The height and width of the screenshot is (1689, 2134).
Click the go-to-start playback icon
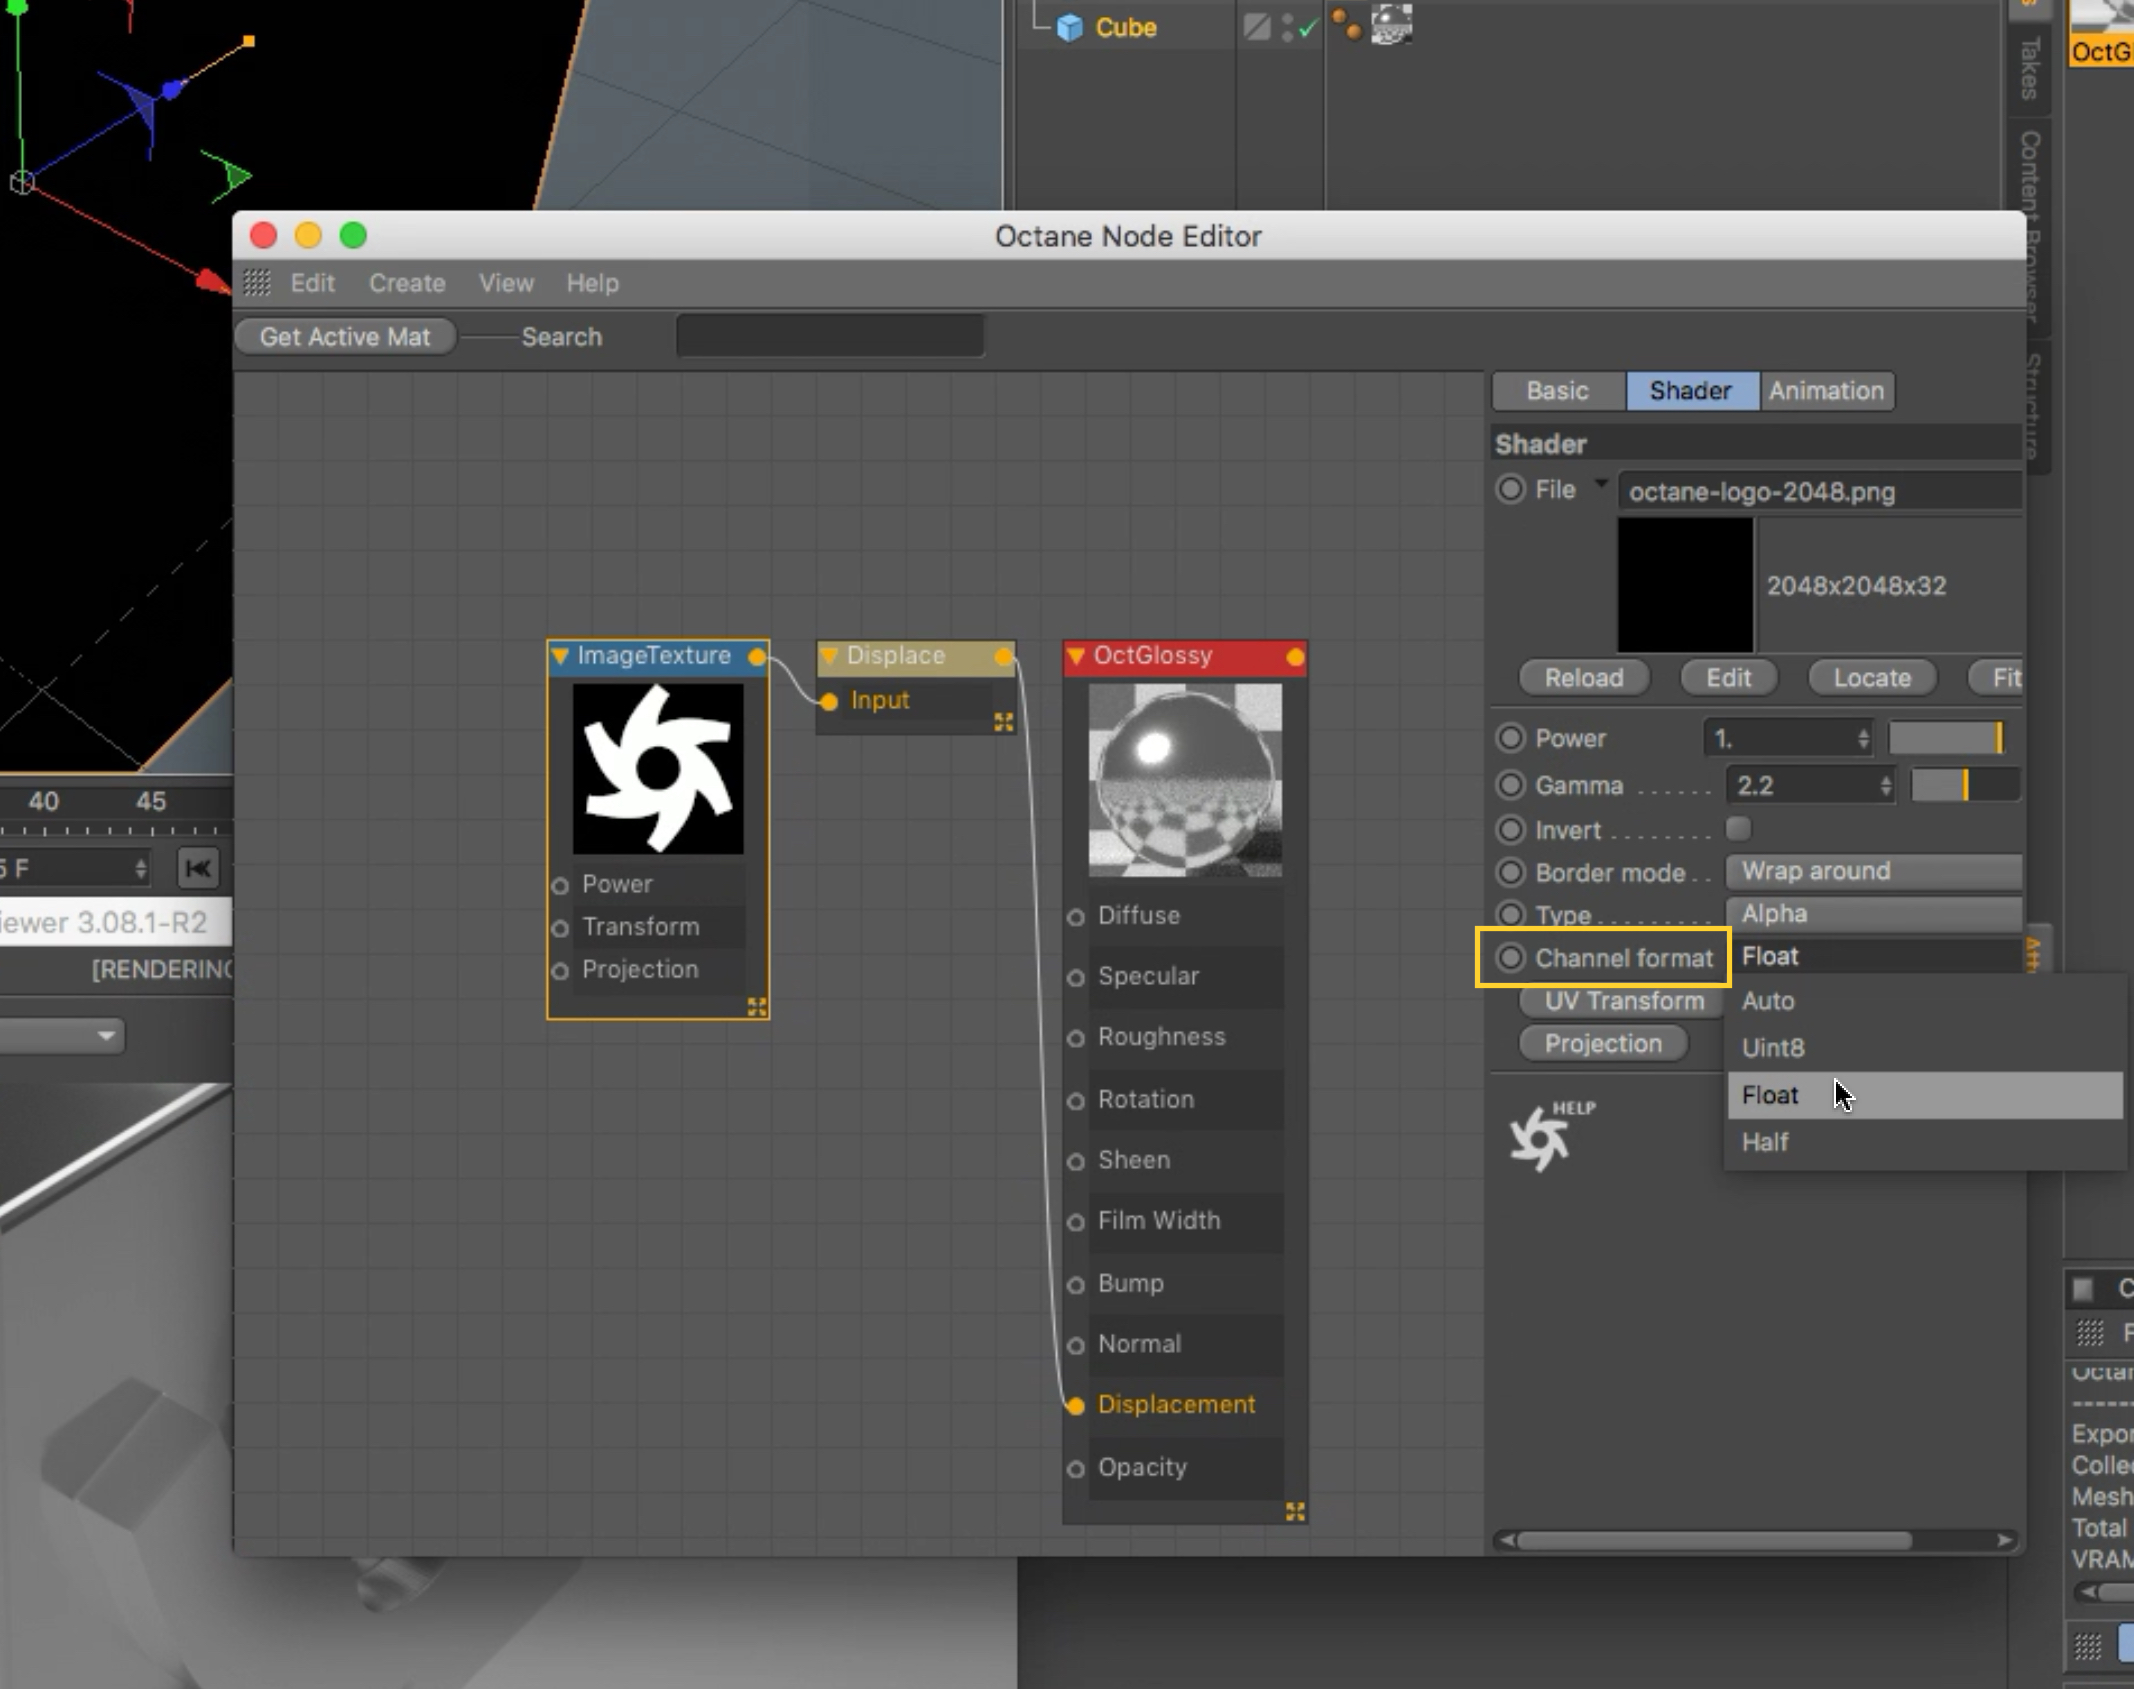click(x=198, y=868)
